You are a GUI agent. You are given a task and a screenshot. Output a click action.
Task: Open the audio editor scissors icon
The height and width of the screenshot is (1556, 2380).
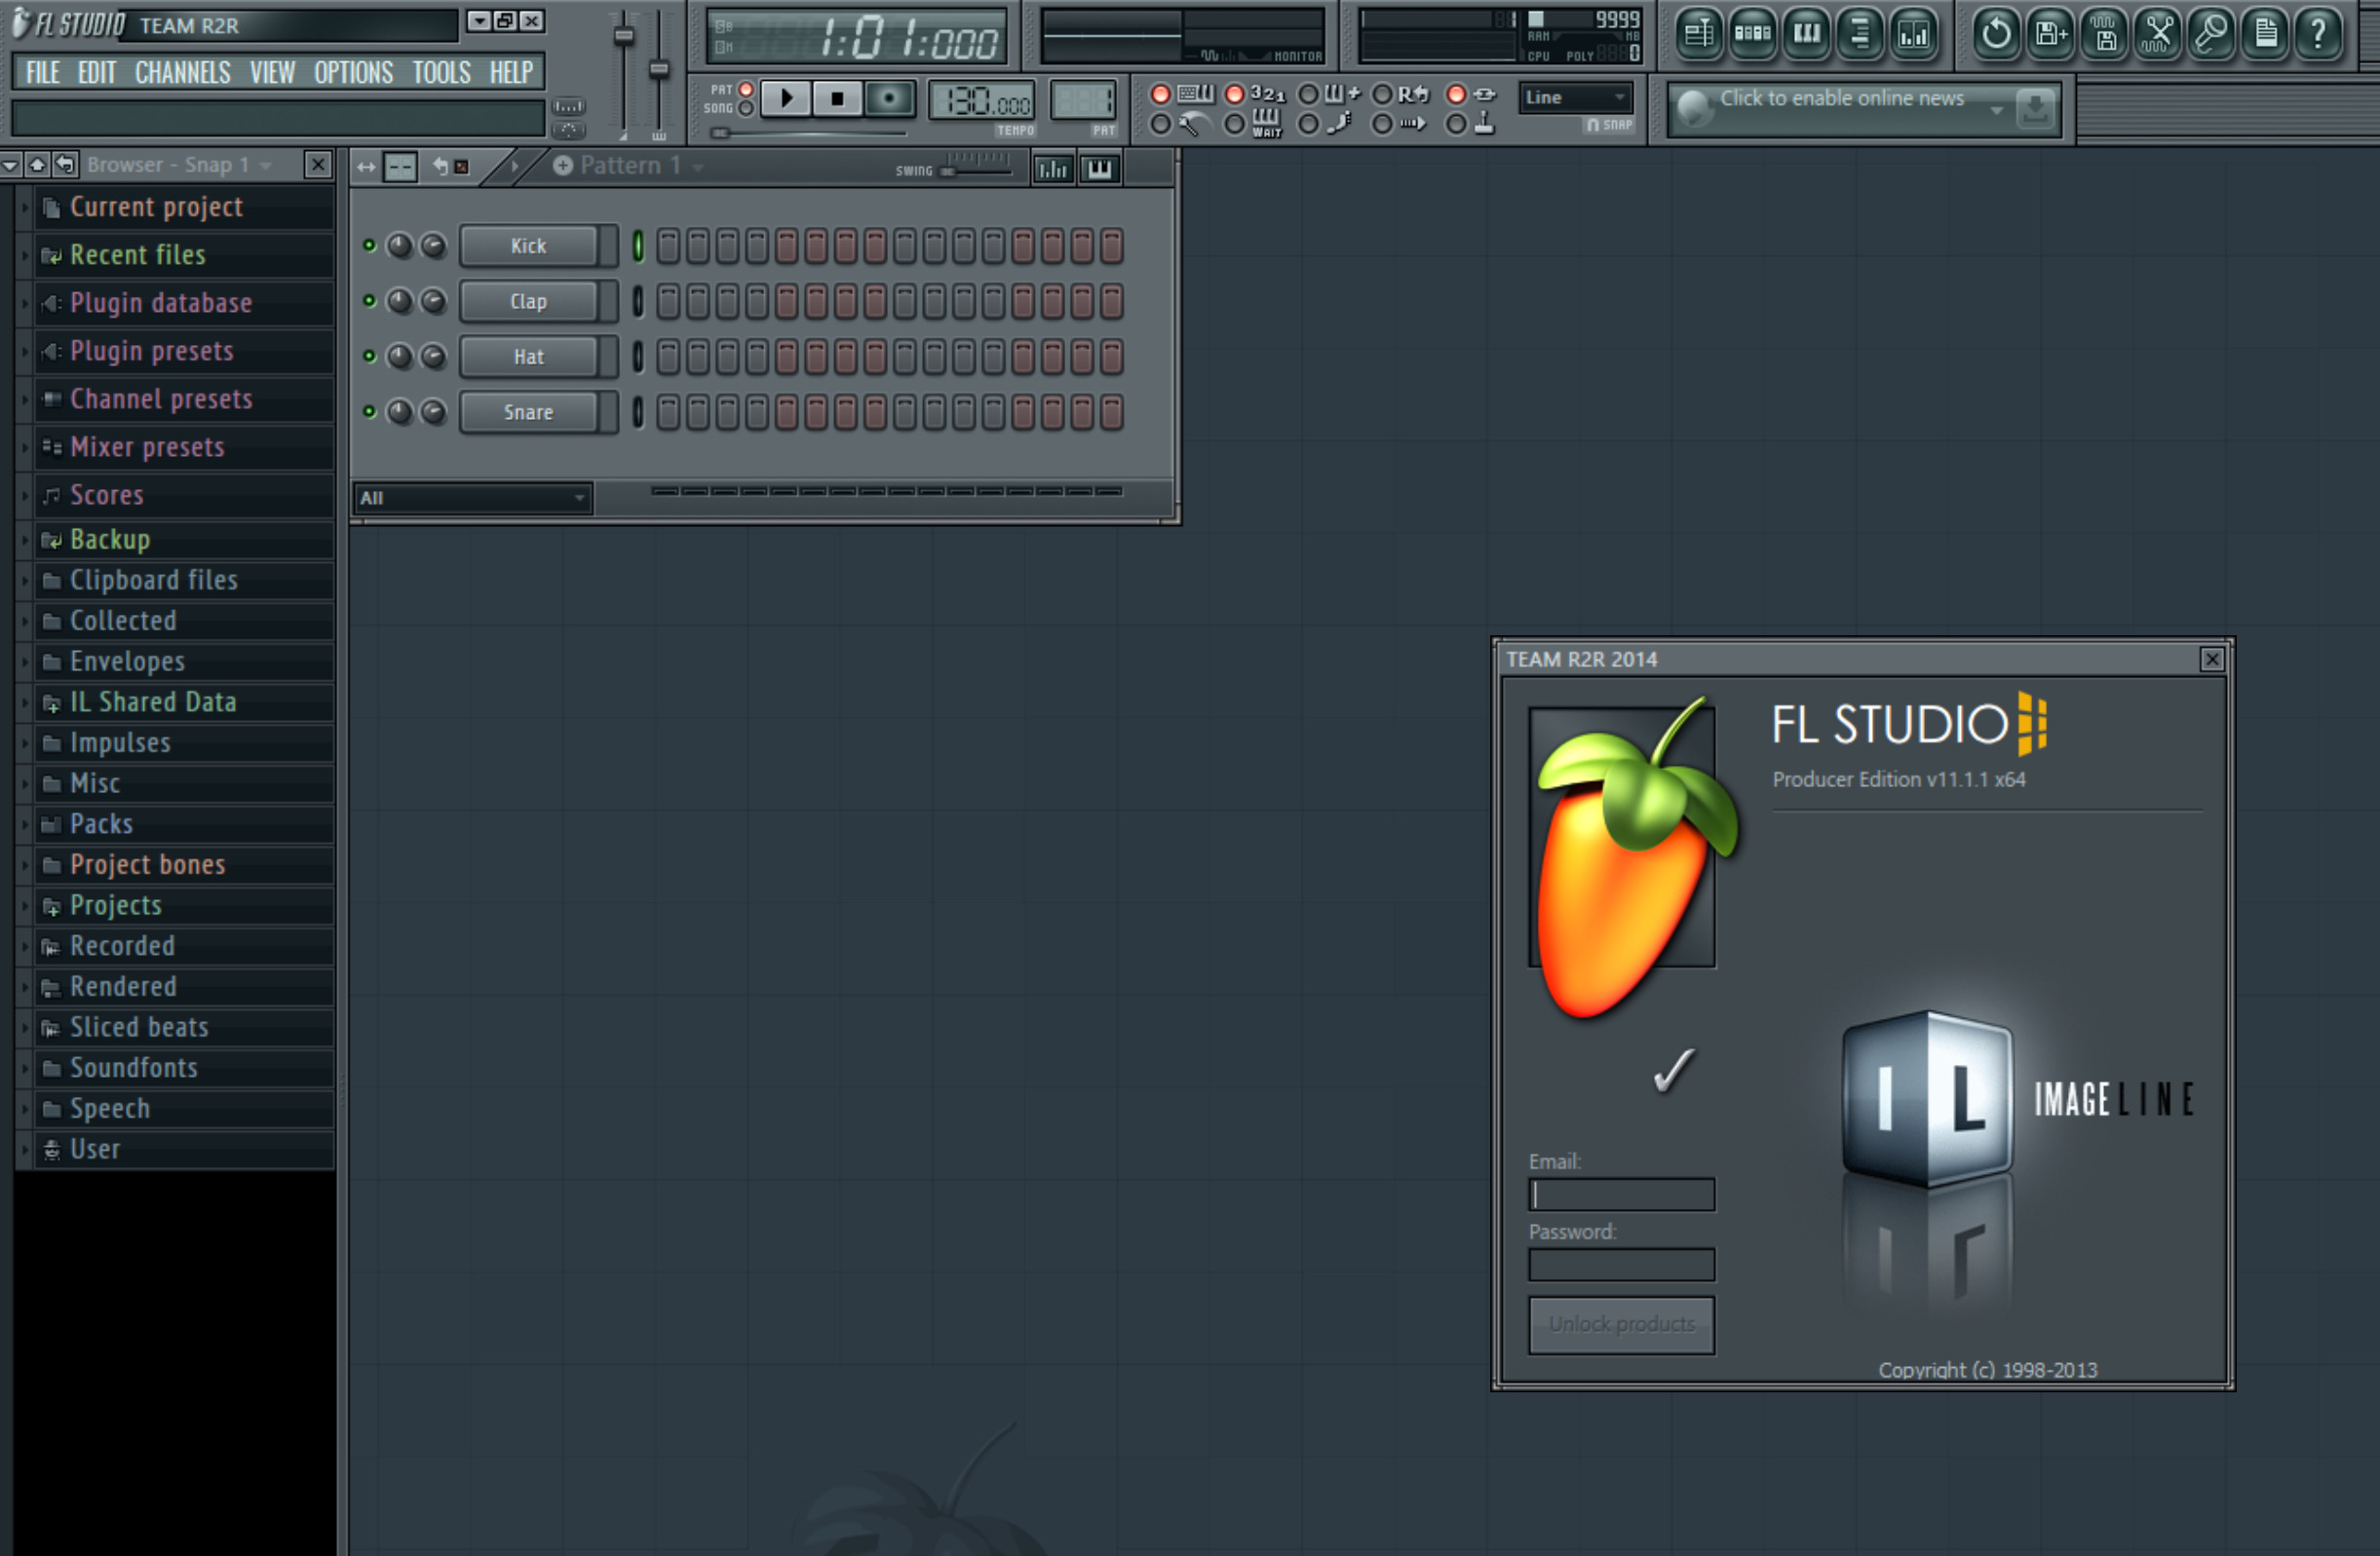pyautogui.click(x=2158, y=33)
